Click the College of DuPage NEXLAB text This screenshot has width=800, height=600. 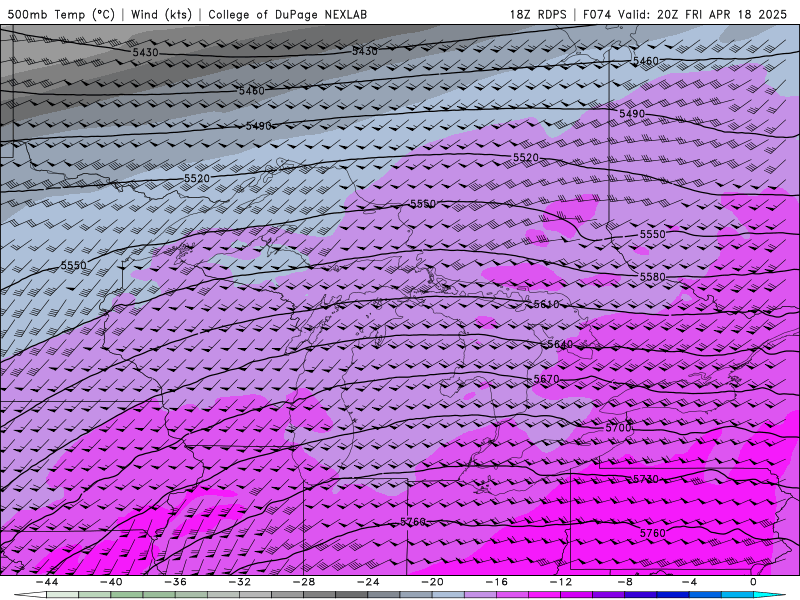coord(288,14)
